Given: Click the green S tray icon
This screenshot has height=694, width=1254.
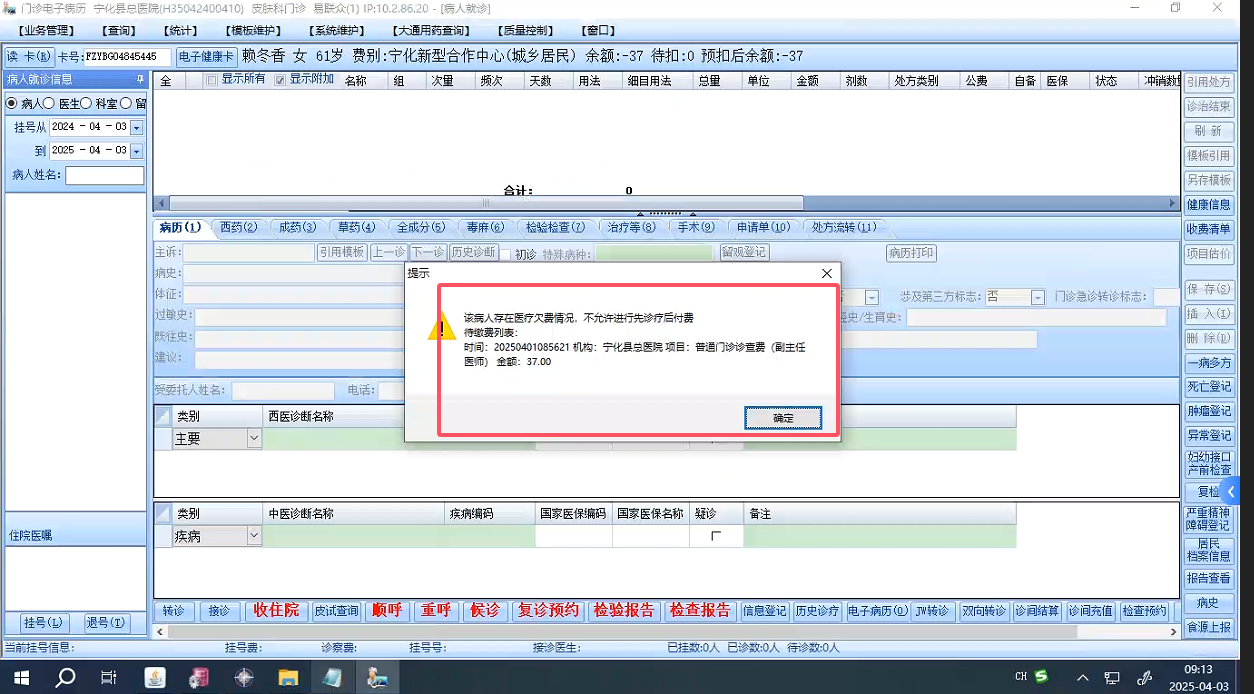Looking at the screenshot, I should [1042, 677].
